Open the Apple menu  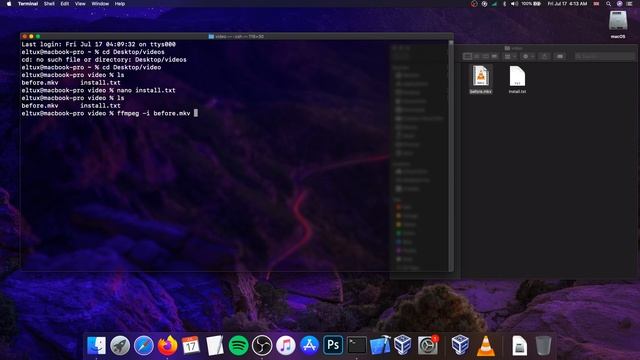(x=9, y=4)
